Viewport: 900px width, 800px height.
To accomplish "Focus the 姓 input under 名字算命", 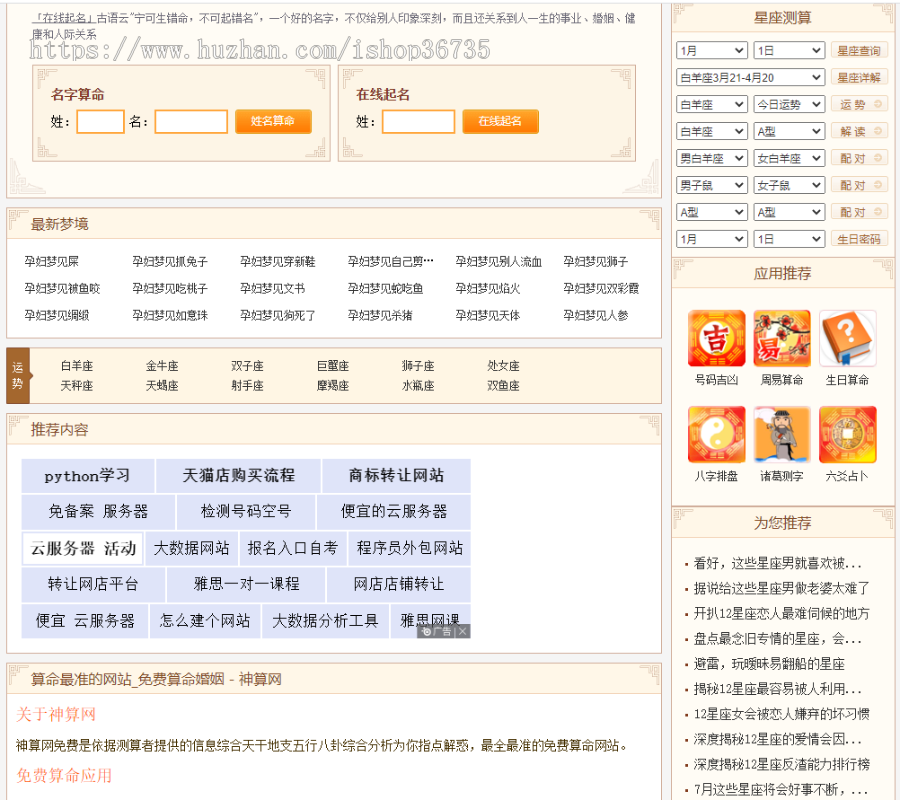I will pos(100,122).
